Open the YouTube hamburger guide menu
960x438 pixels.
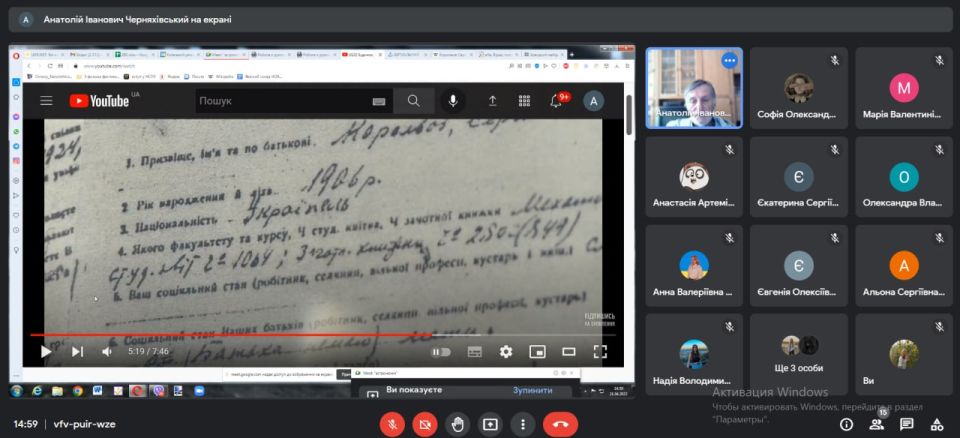click(x=47, y=100)
